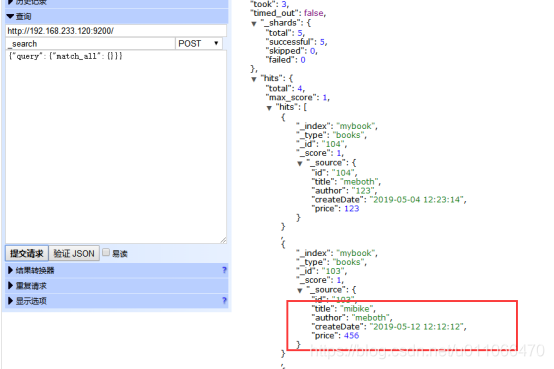Click the "timed_out": false value

(314, 13)
